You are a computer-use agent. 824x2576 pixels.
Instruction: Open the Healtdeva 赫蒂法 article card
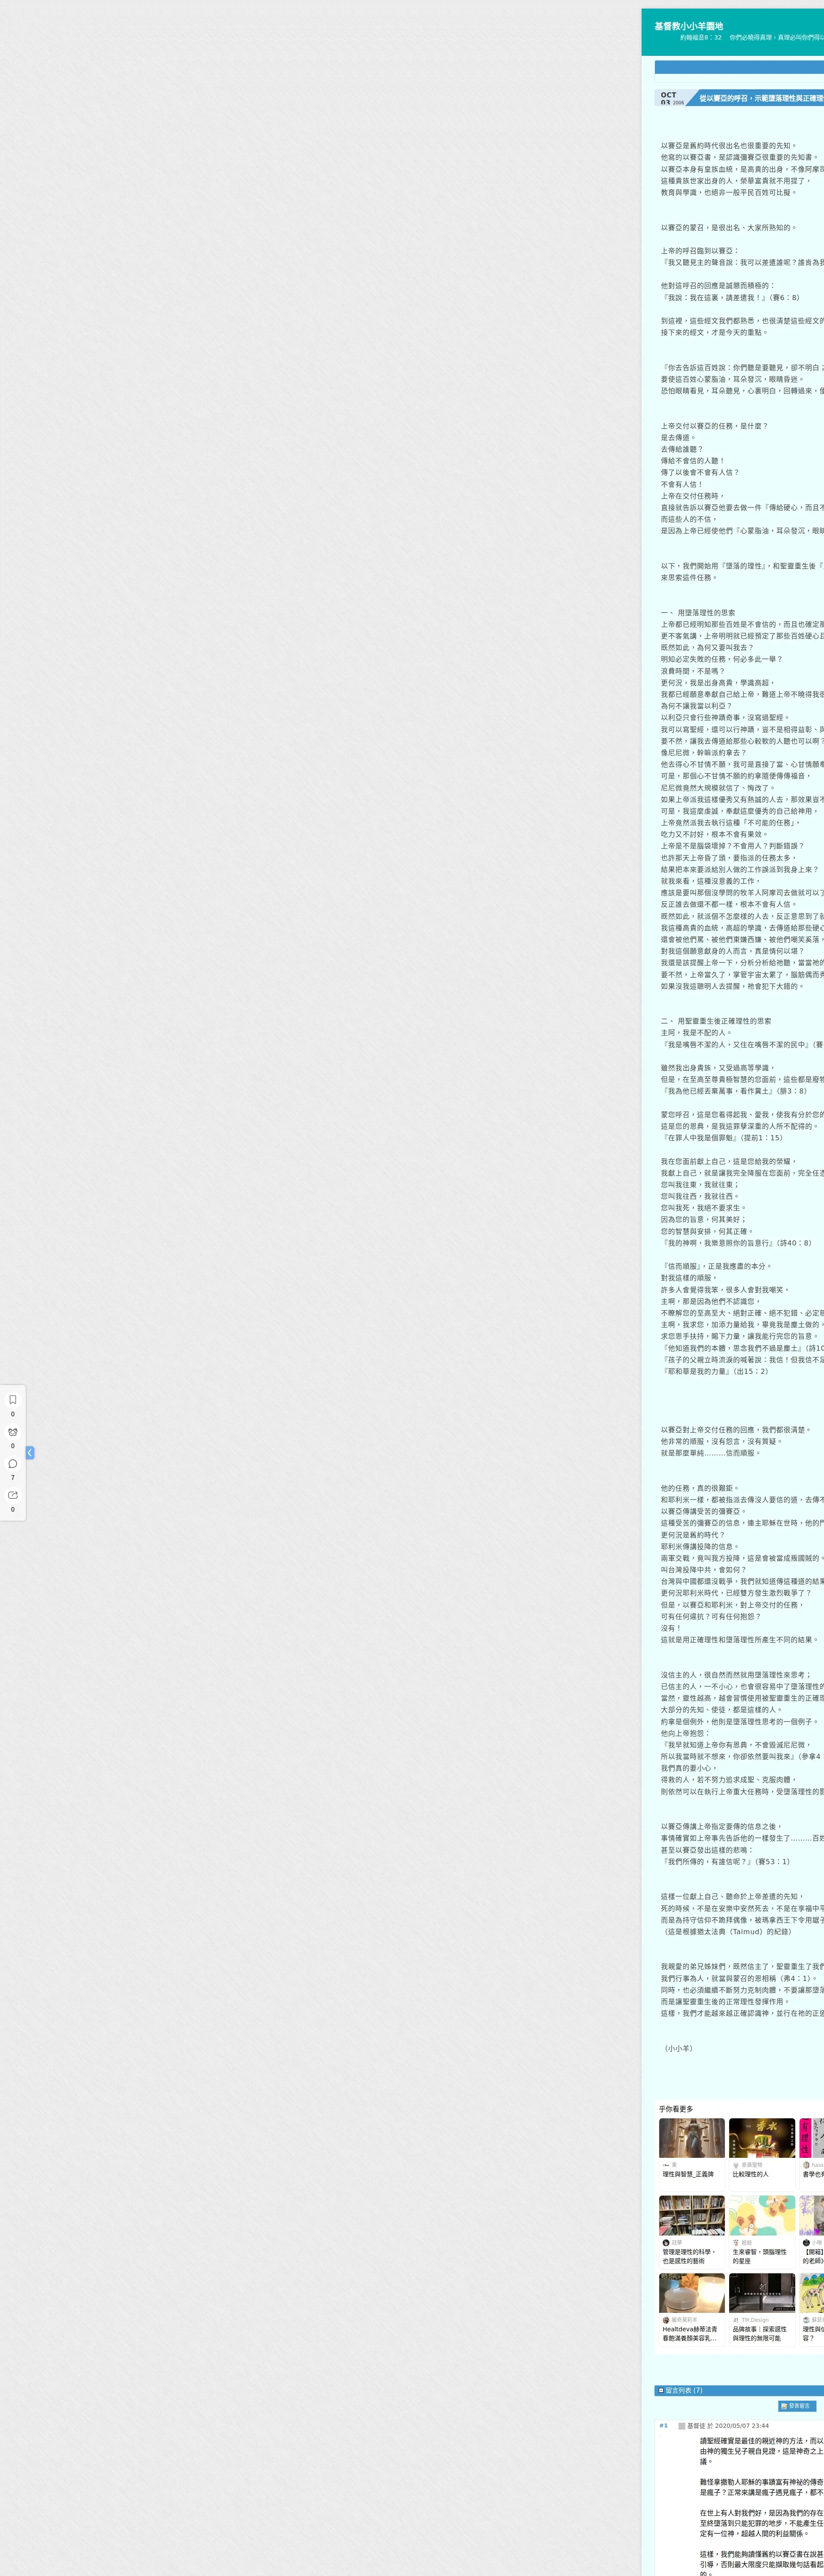(x=691, y=2293)
